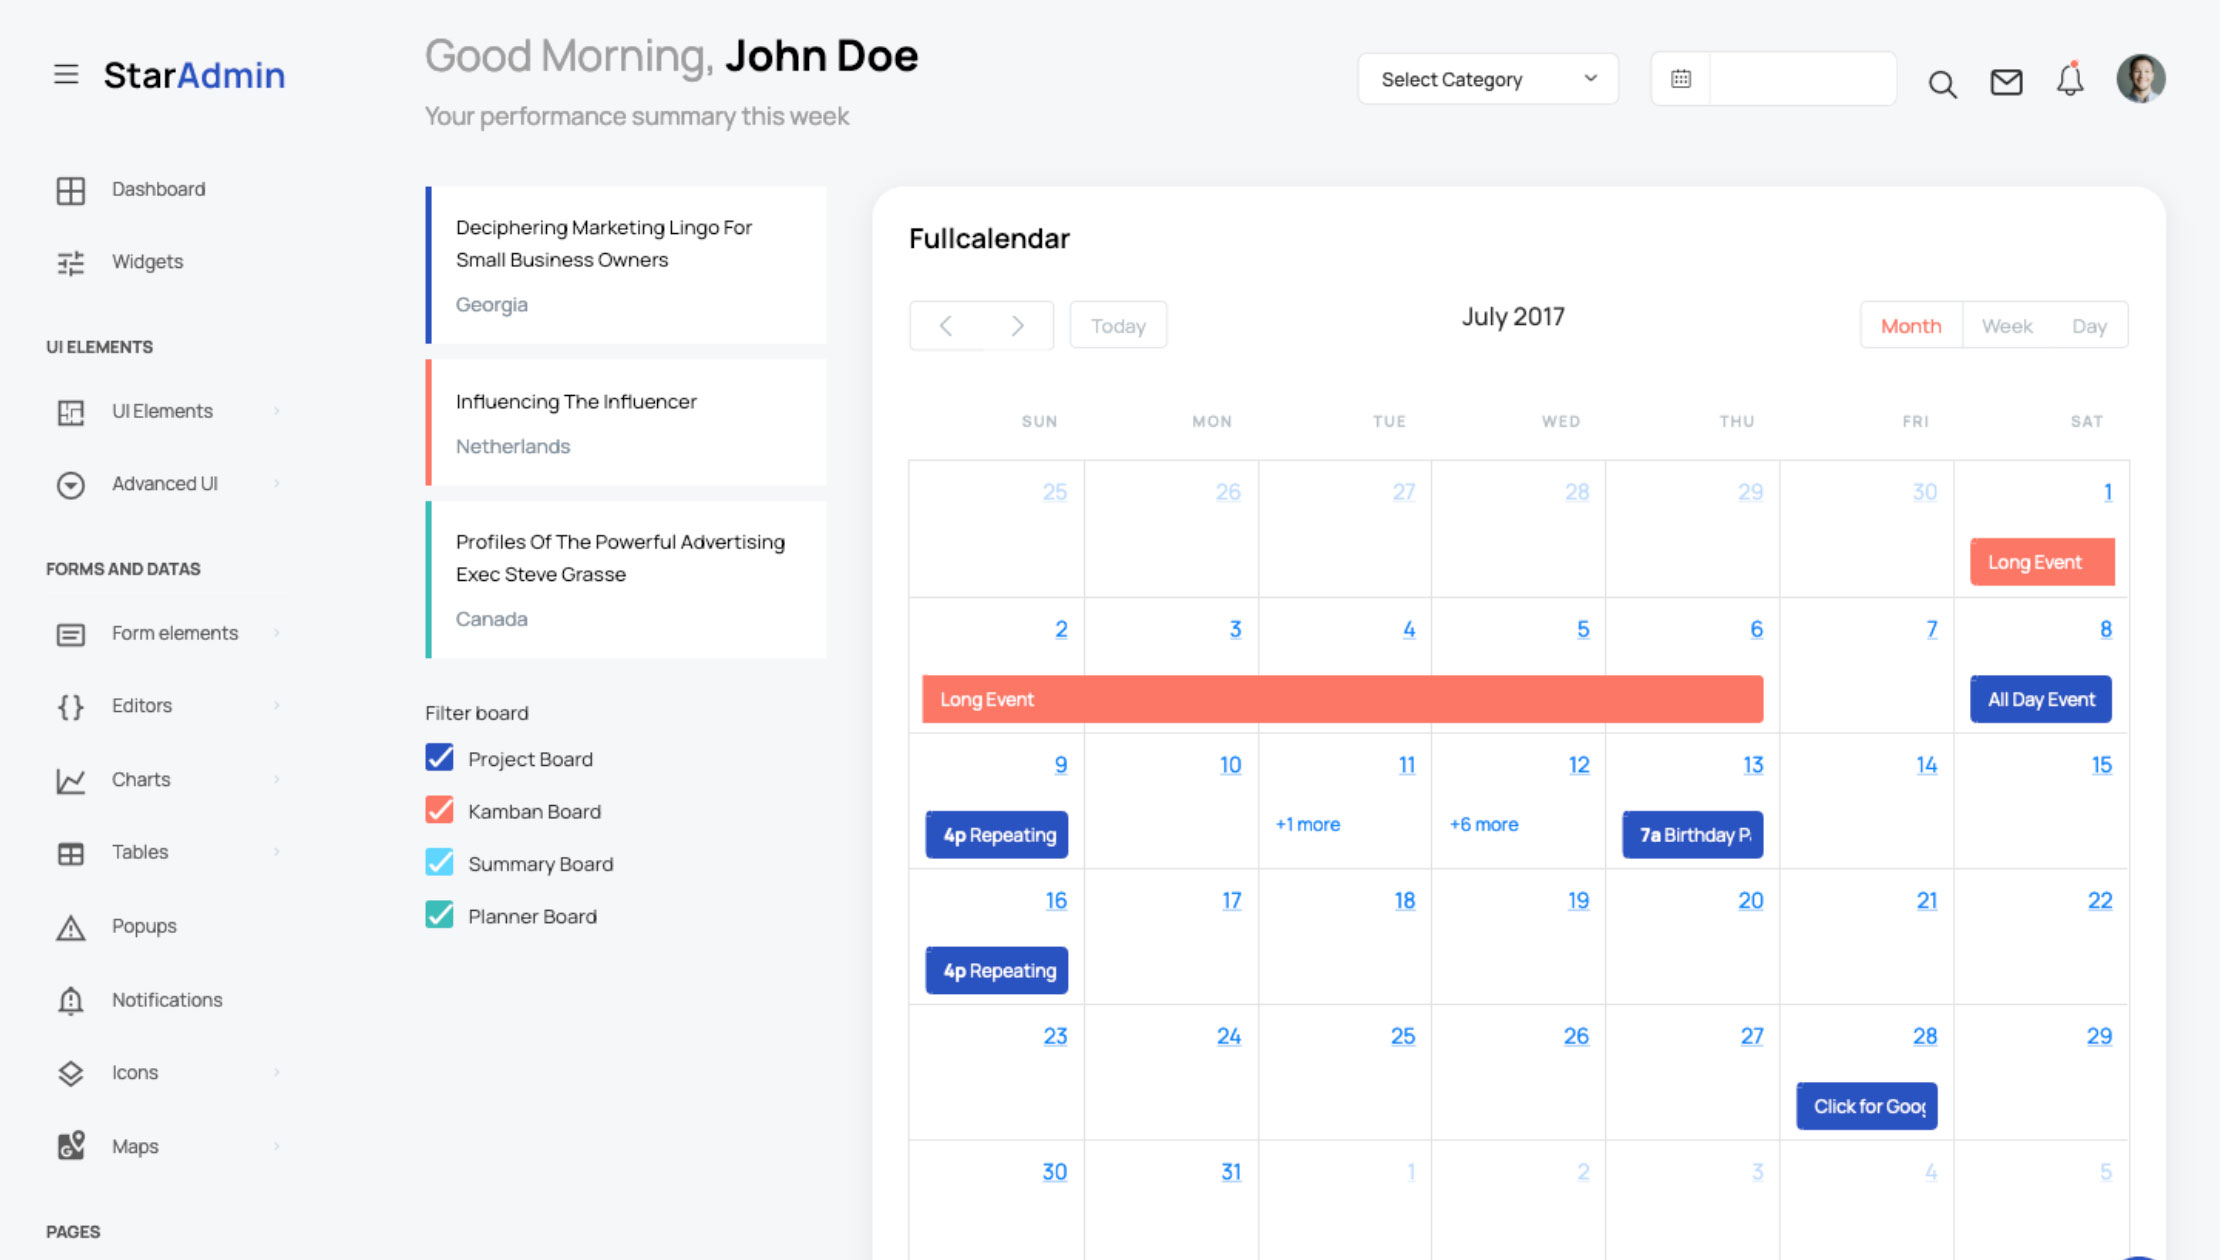Expand the Maps submenu chevron

(276, 1146)
